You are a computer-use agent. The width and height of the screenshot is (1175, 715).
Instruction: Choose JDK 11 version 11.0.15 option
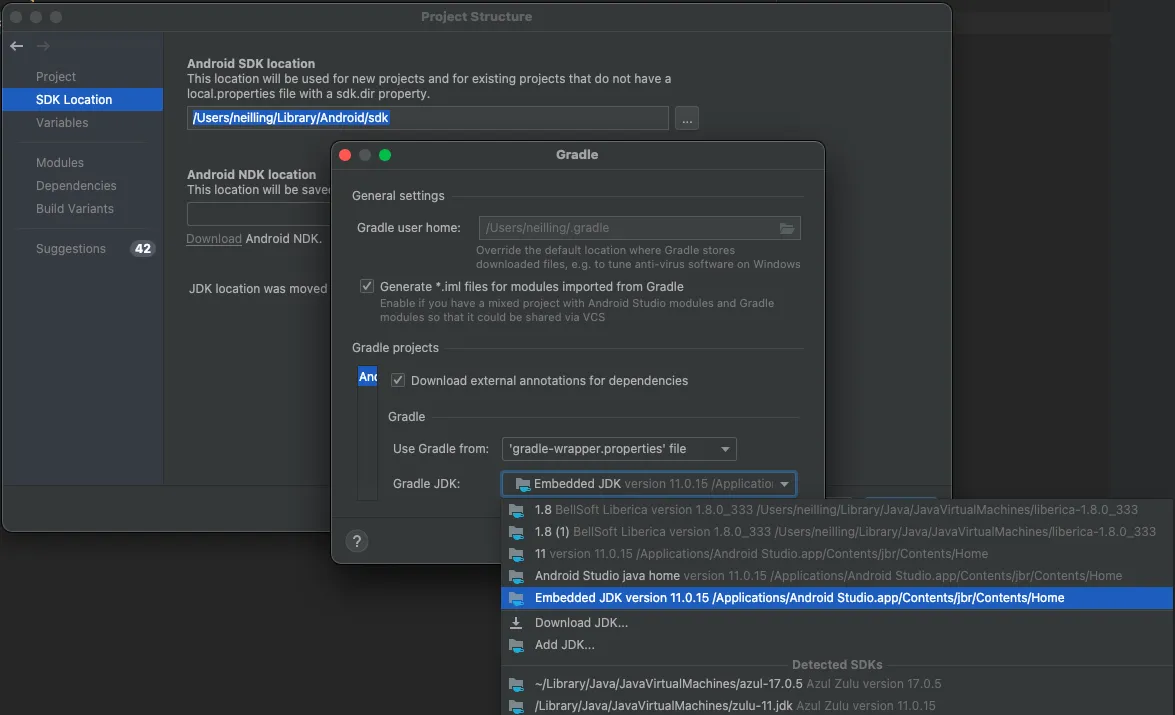click(x=836, y=555)
